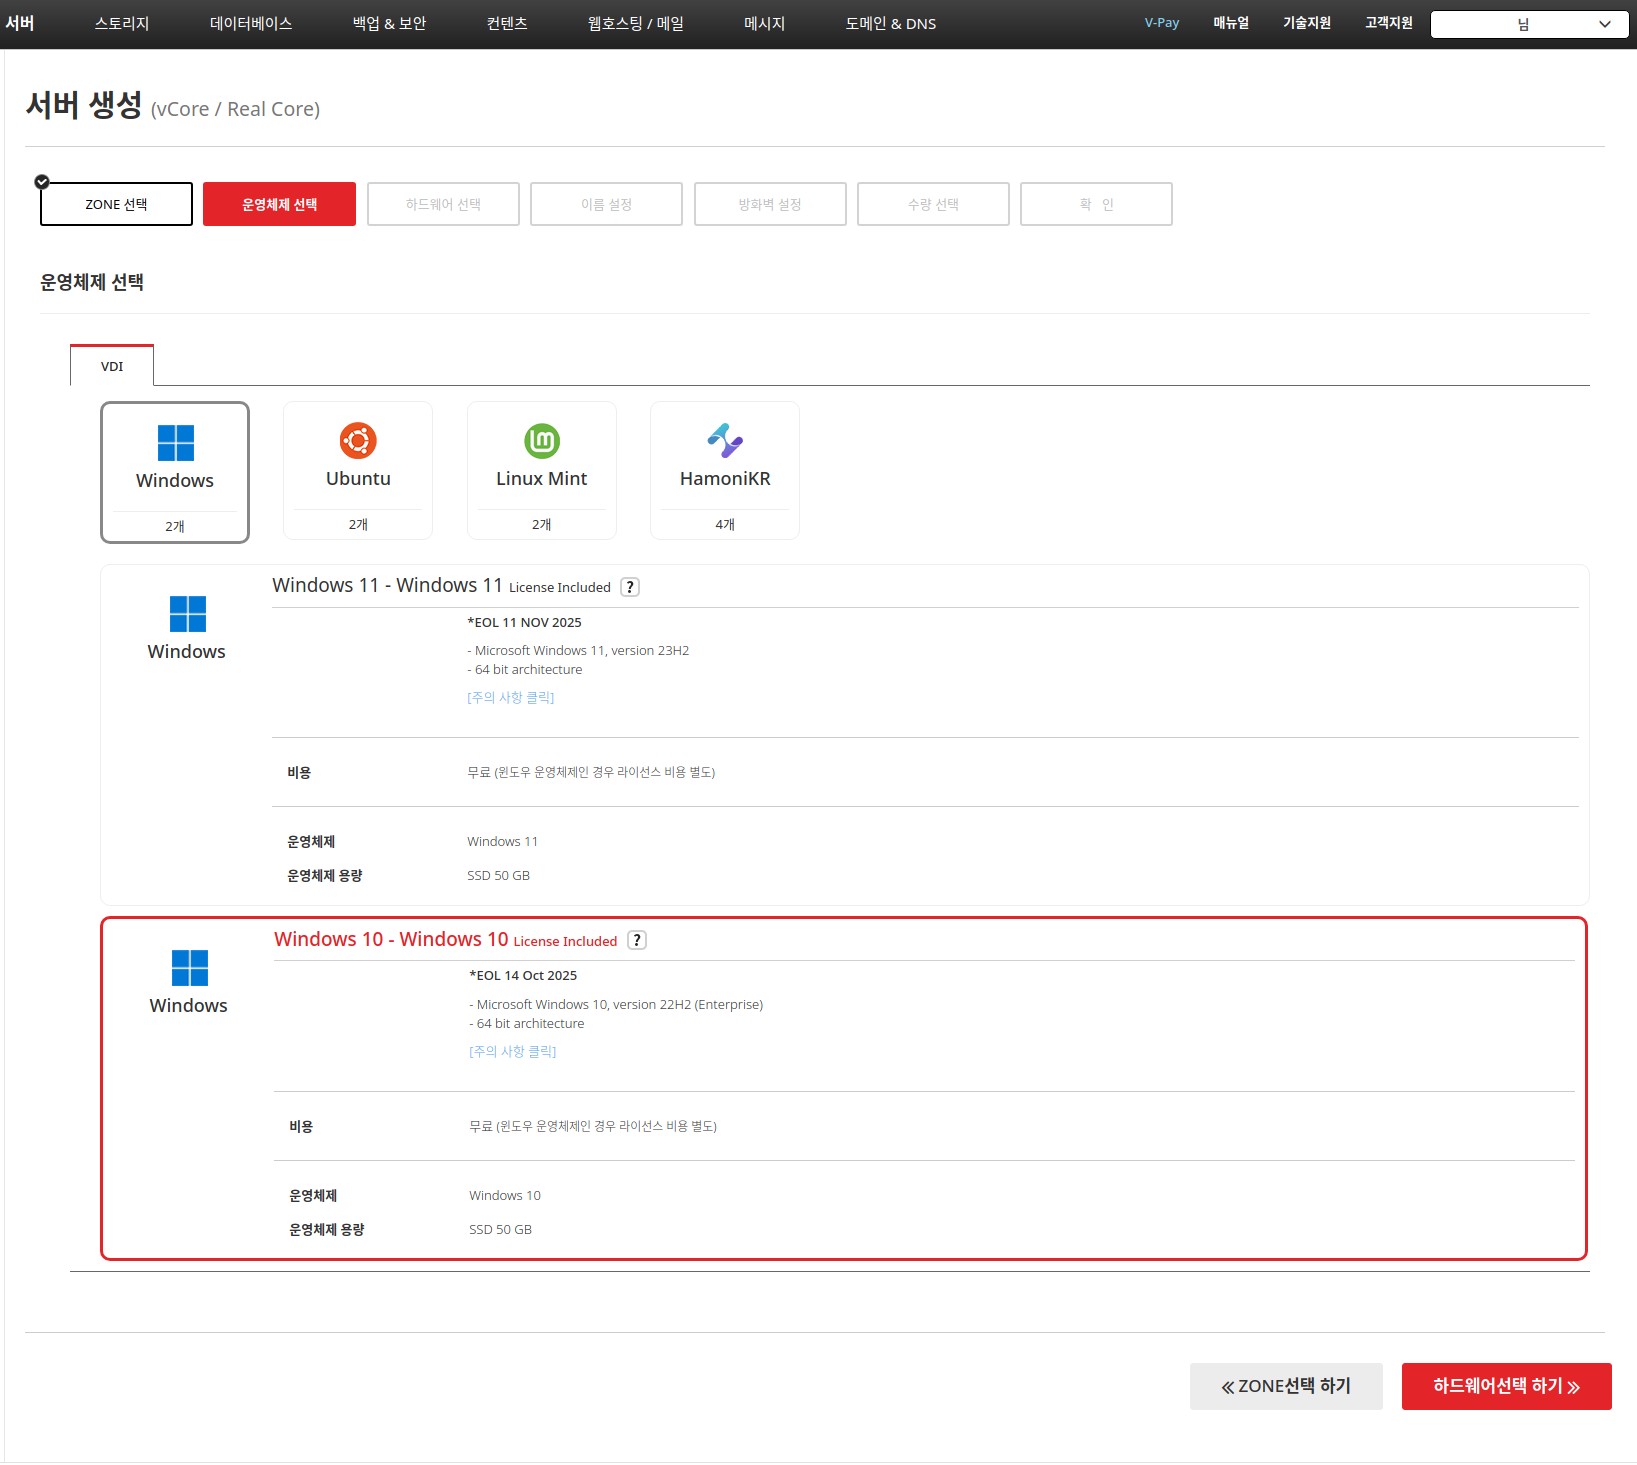Image resolution: width=1637 pixels, height=1465 pixels.
Task: Click the 방화벽 설정 step
Action: coord(770,204)
